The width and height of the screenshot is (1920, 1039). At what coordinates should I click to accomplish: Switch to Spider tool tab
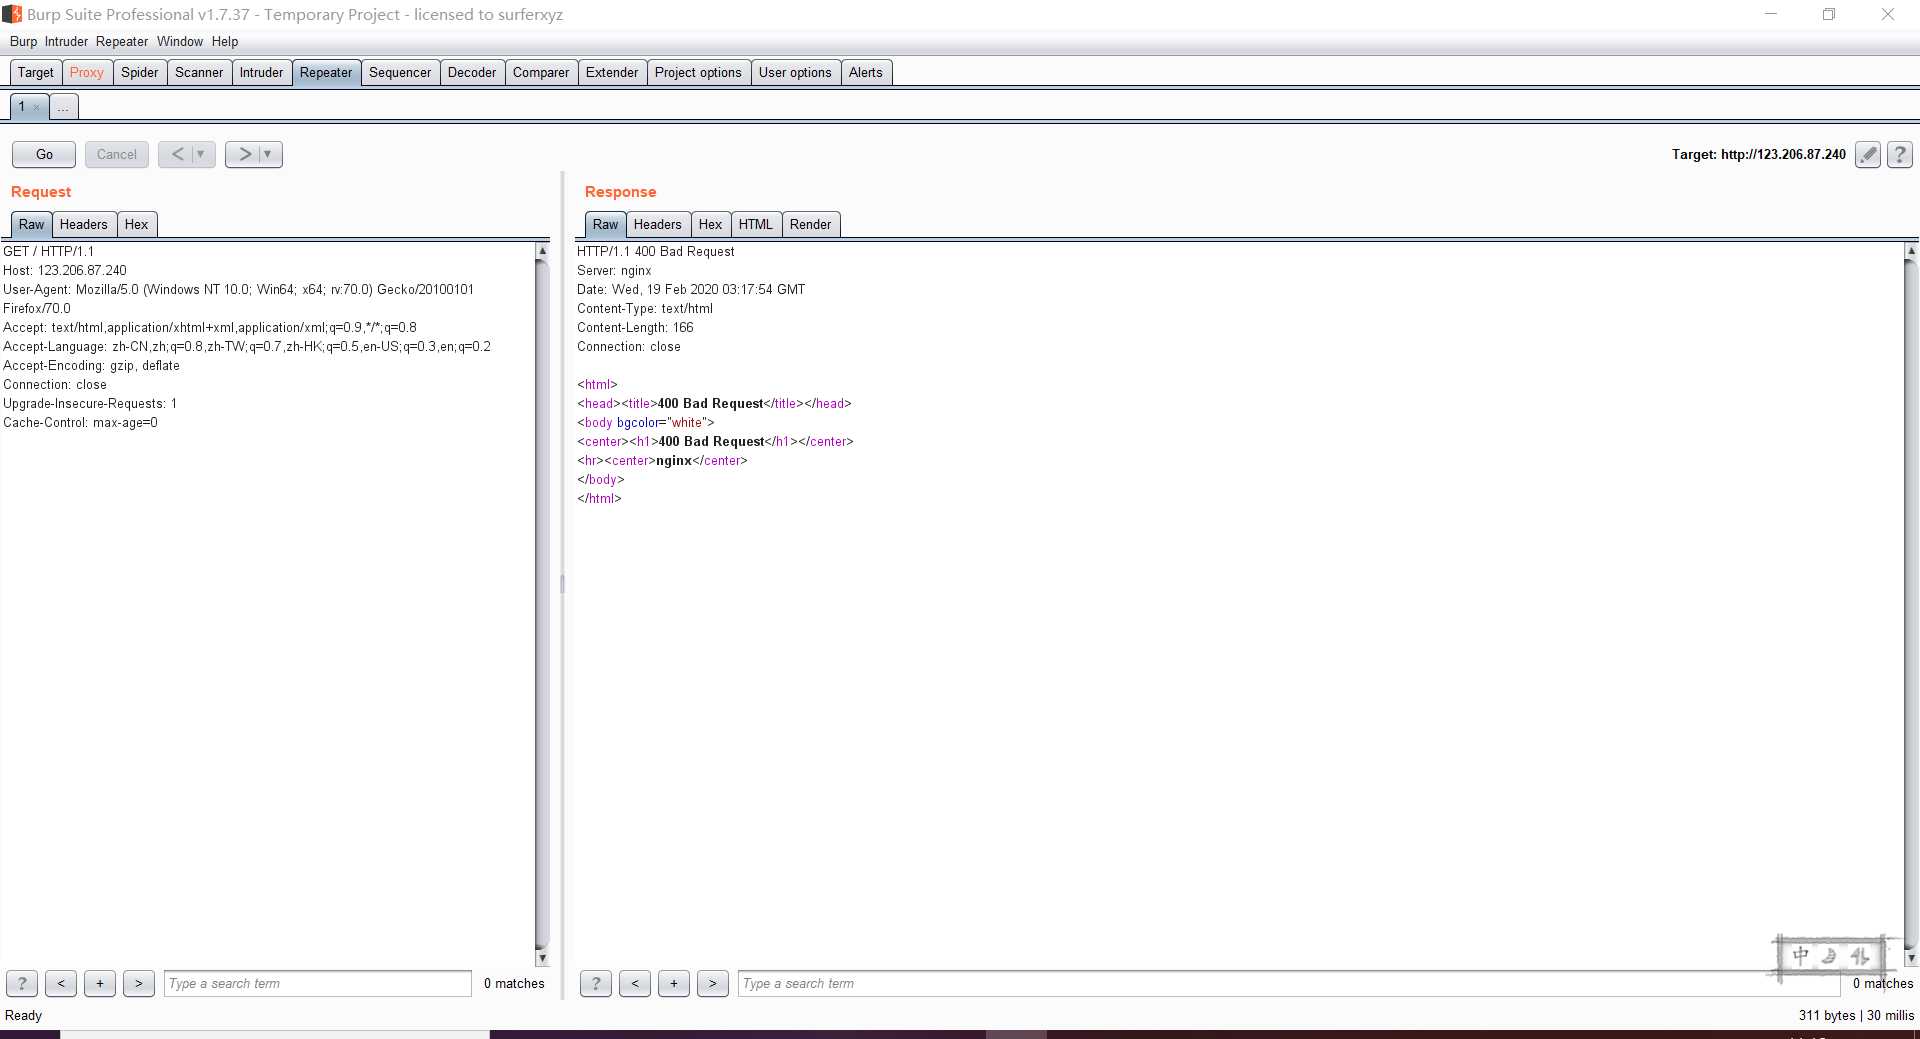pyautogui.click(x=140, y=73)
